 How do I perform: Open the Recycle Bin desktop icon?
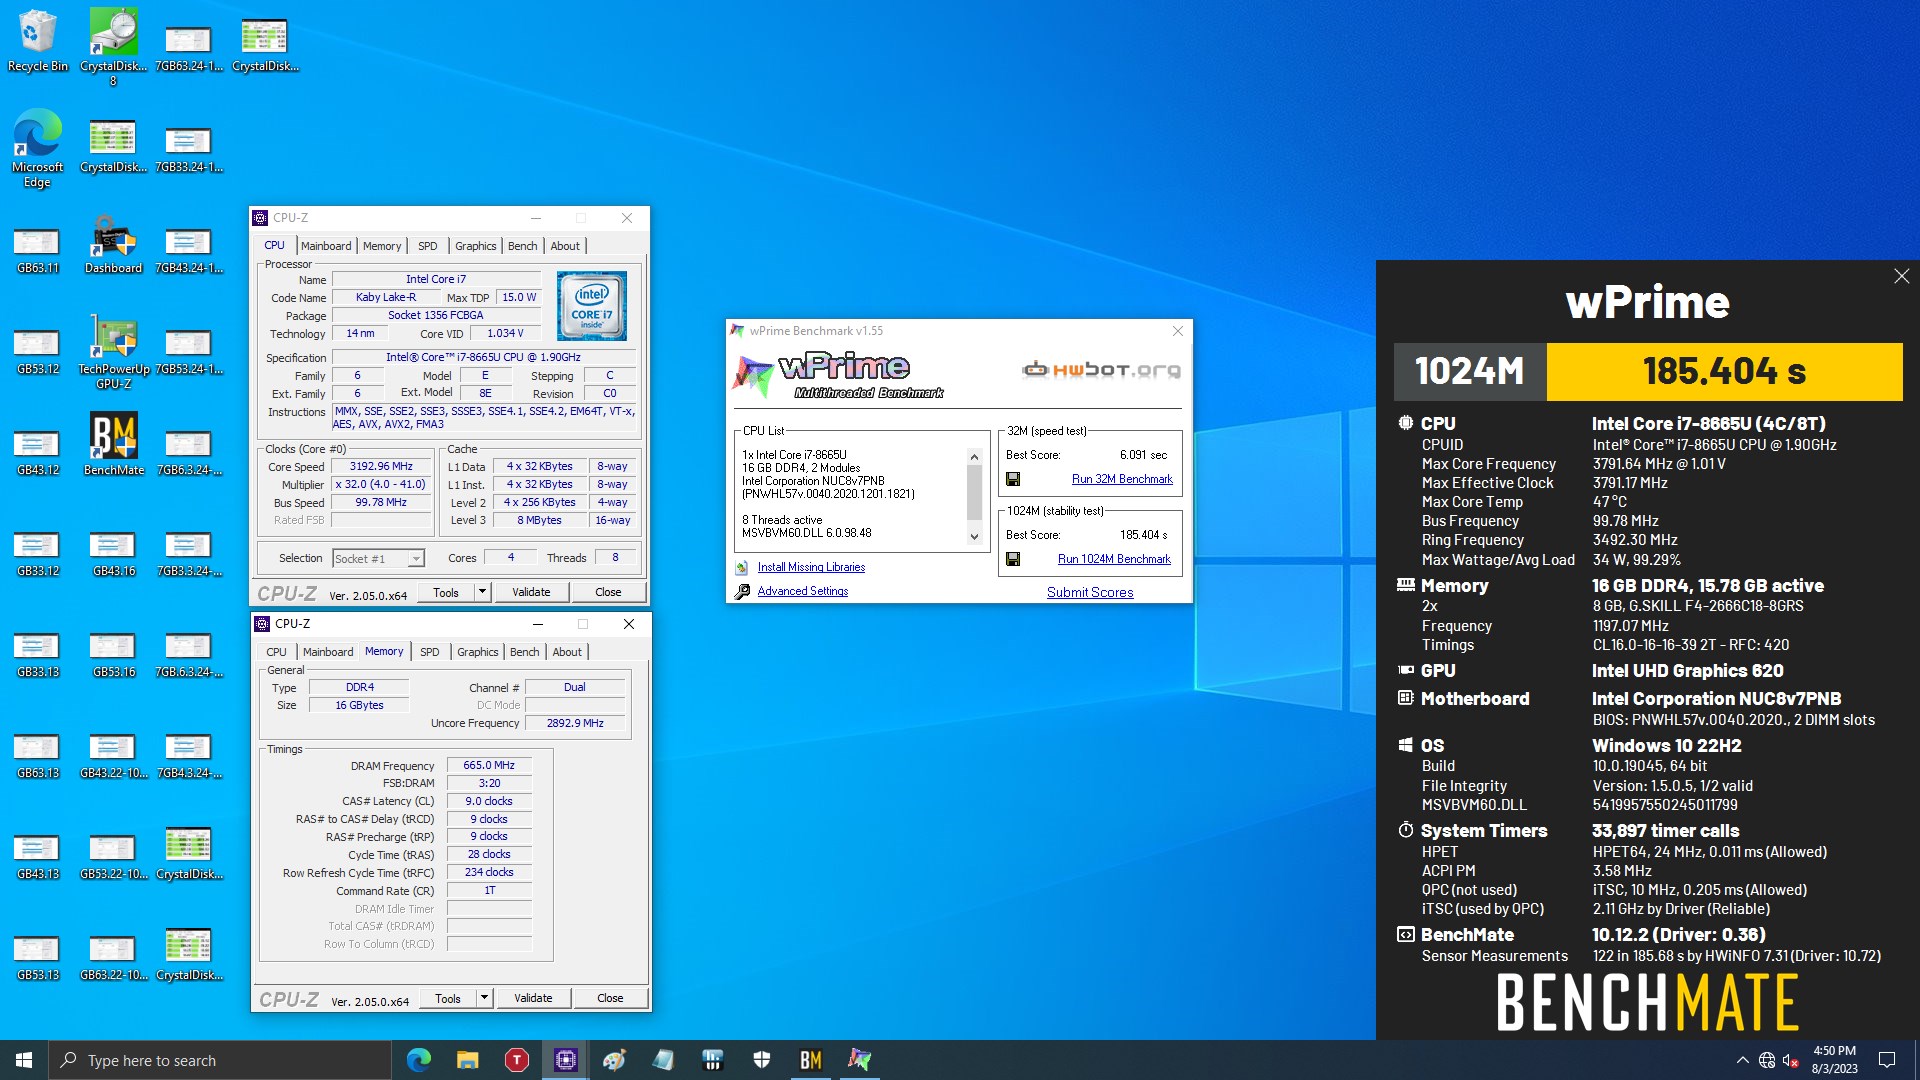coord(37,40)
